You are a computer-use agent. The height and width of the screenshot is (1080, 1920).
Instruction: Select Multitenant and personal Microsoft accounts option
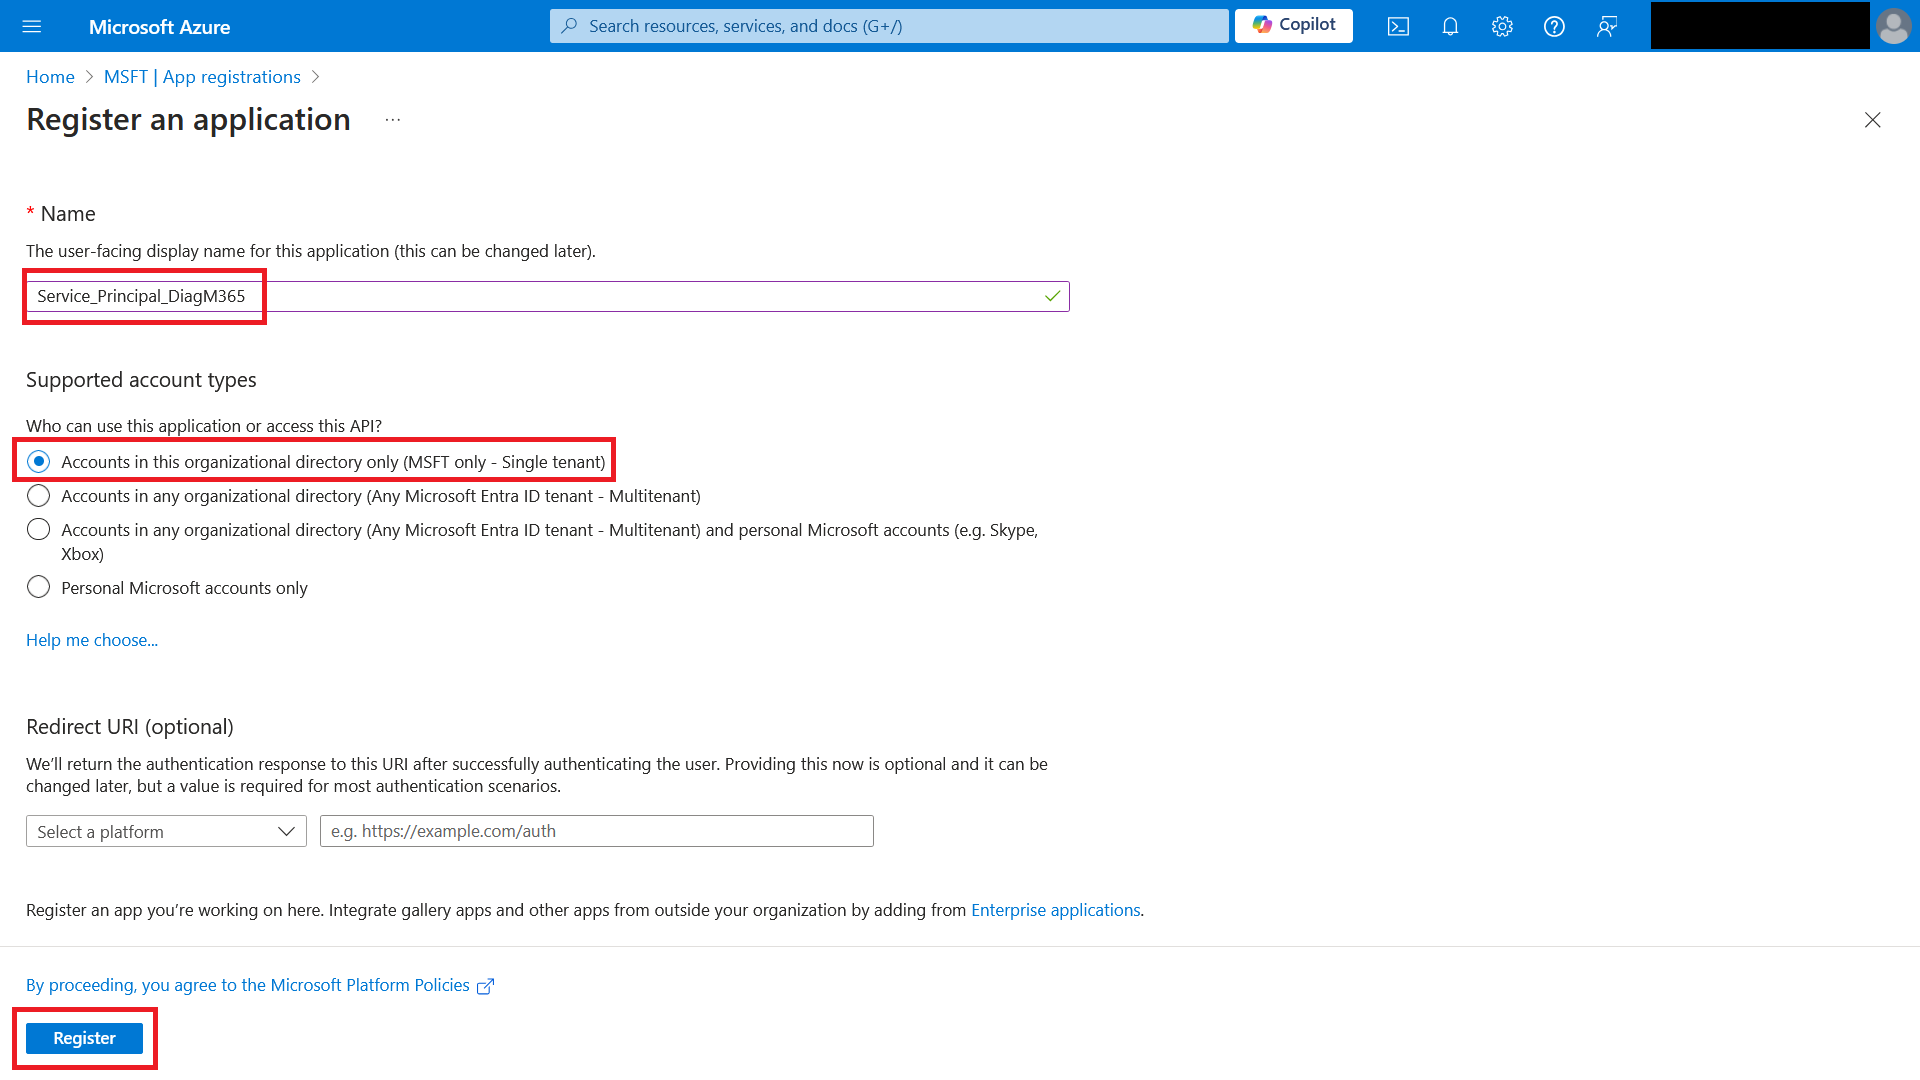(x=39, y=530)
